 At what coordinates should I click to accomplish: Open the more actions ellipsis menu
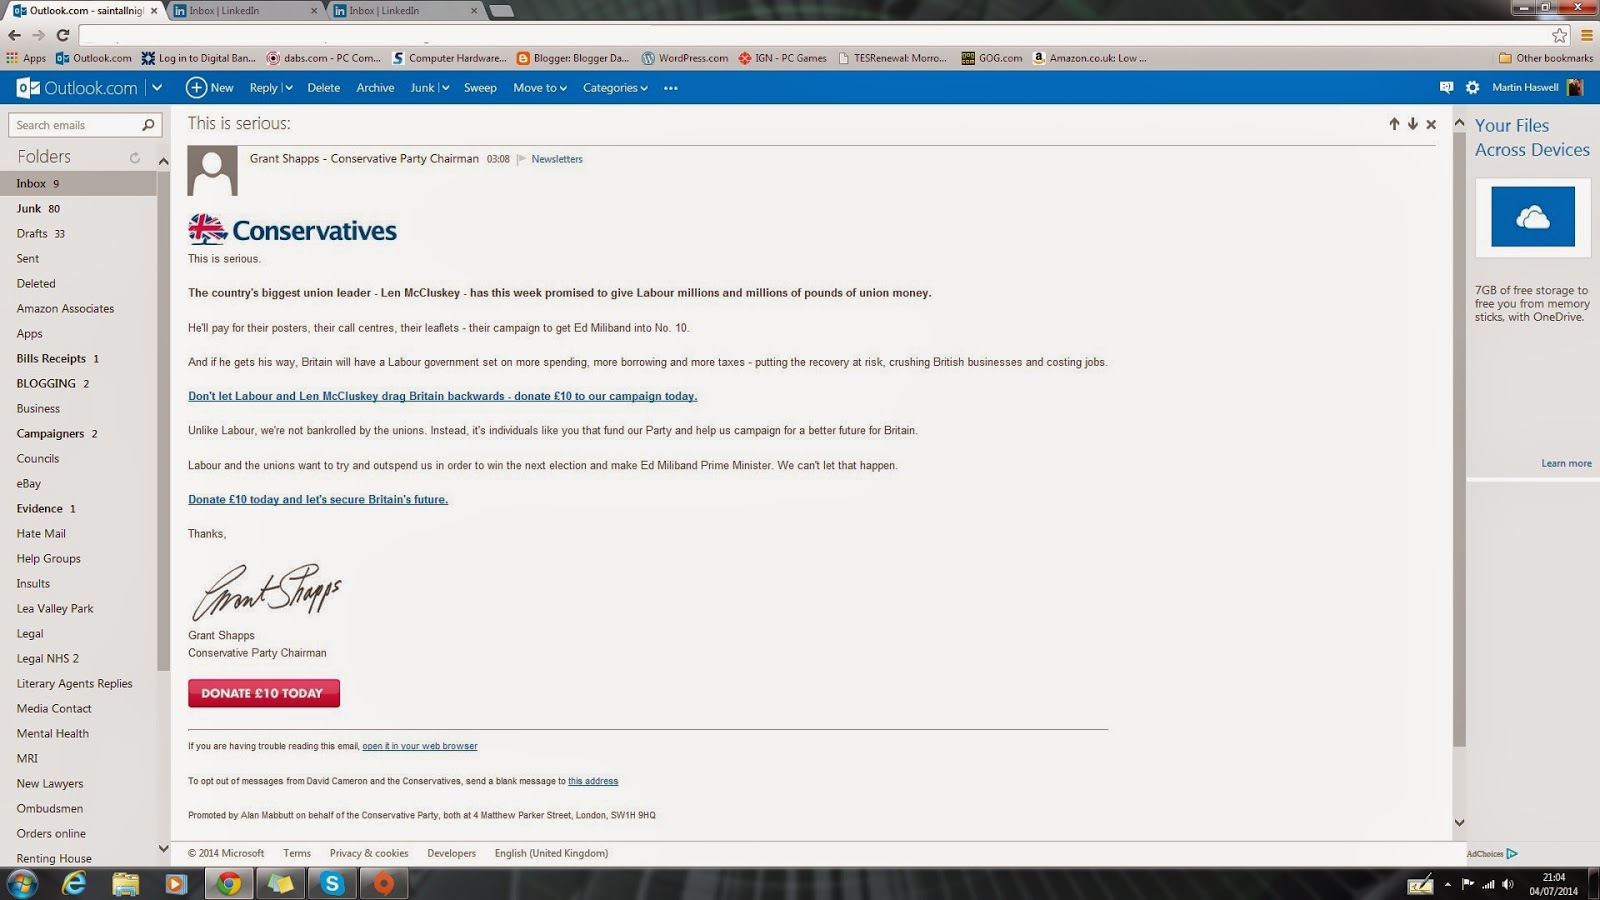pos(671,88)
